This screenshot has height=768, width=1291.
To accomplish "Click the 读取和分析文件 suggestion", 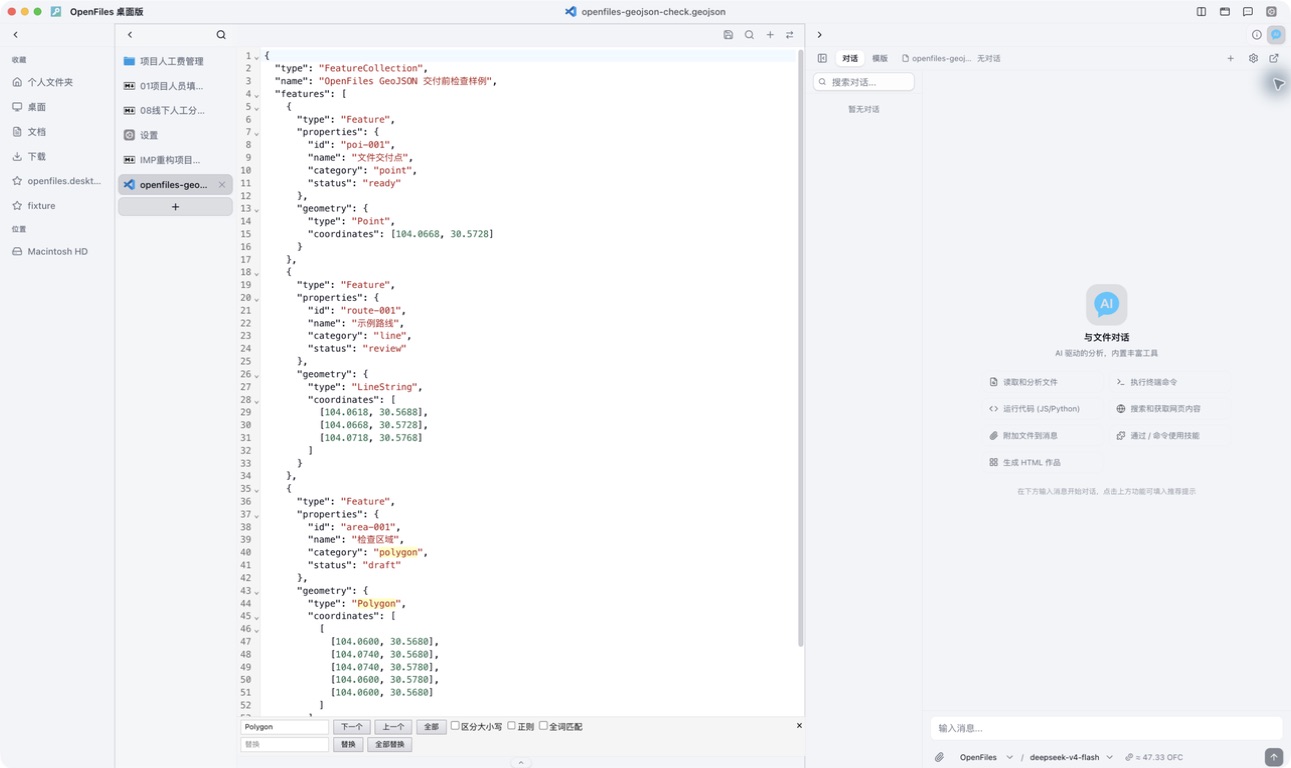I will click(x=1025, y=382).
